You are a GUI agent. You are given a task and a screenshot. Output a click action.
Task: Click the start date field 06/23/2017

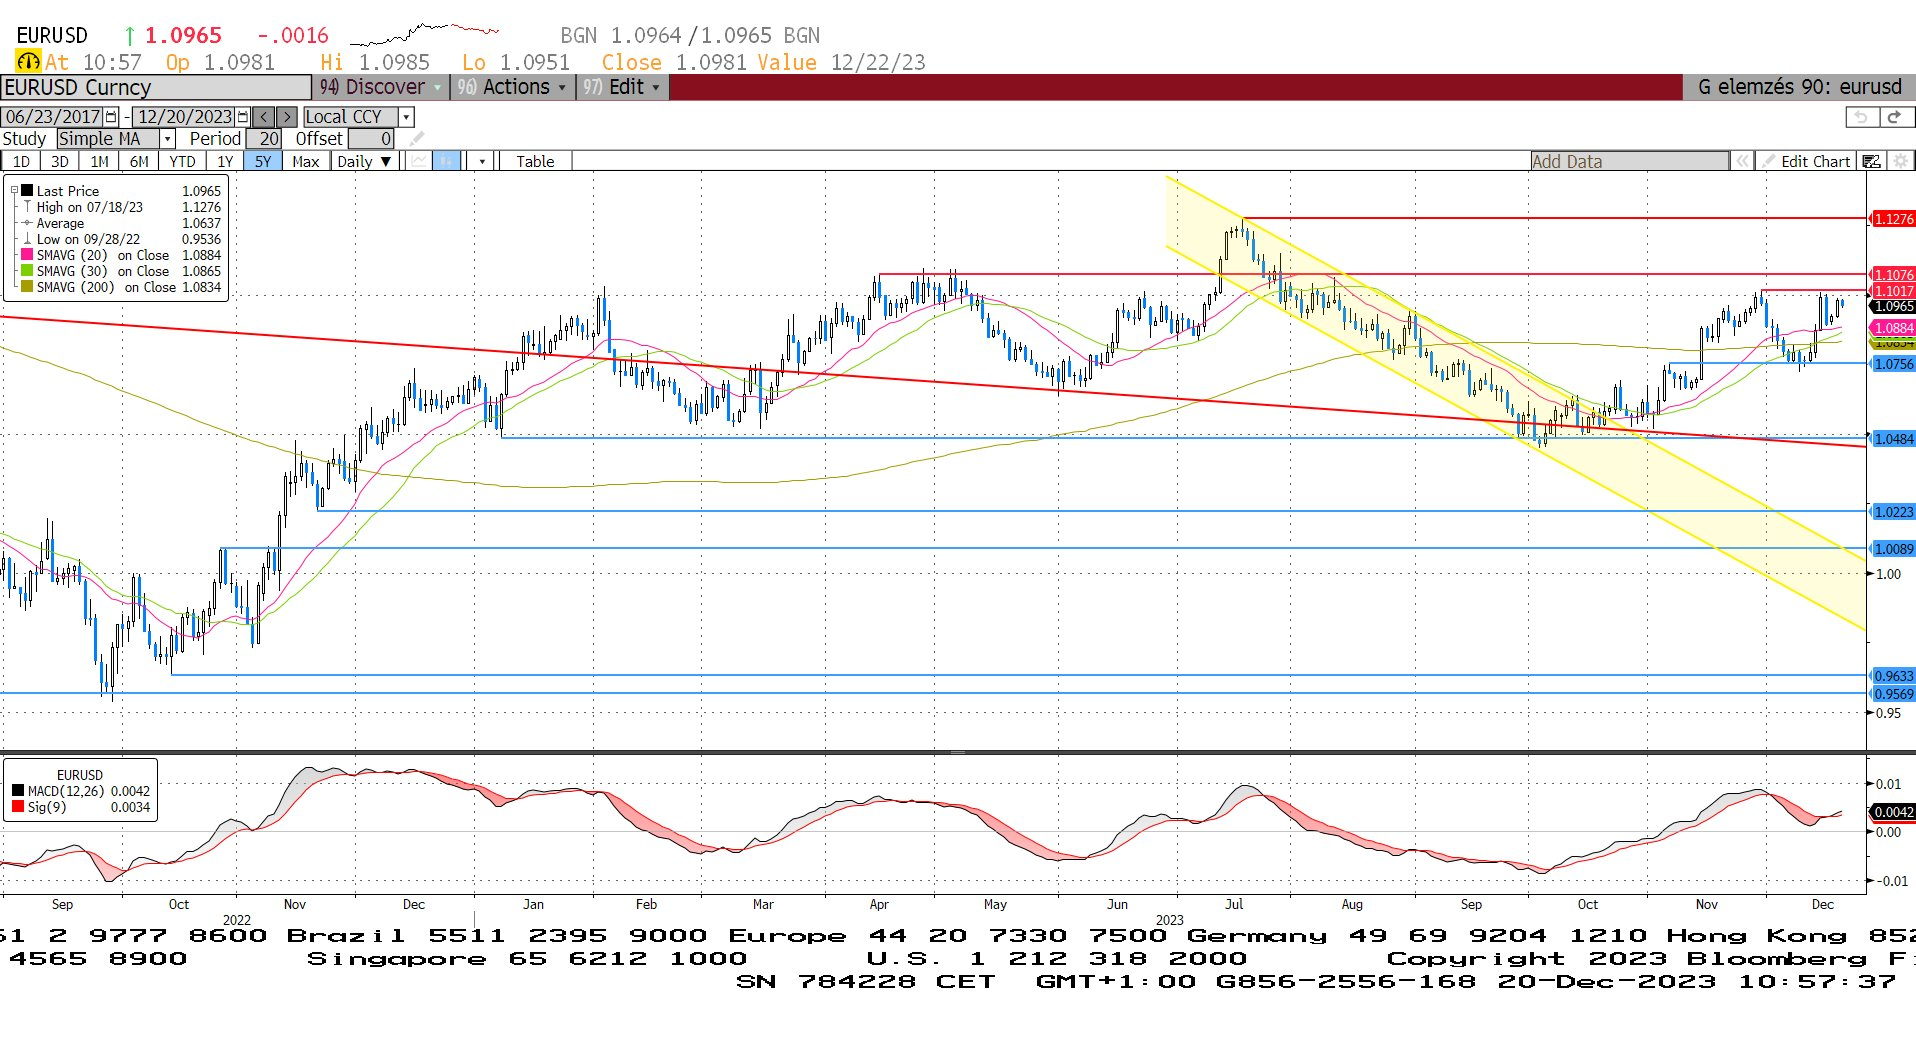(53, 117)
